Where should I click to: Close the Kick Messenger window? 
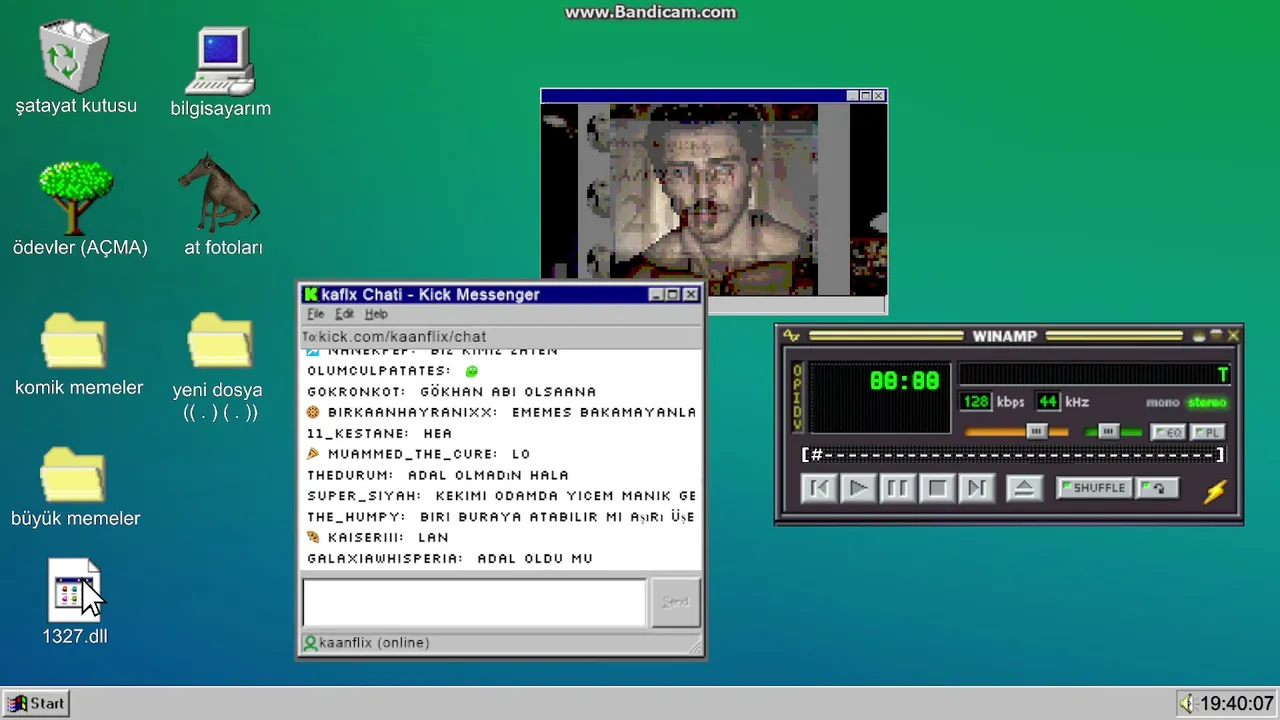pyautogui.click(x=690, y=295)
